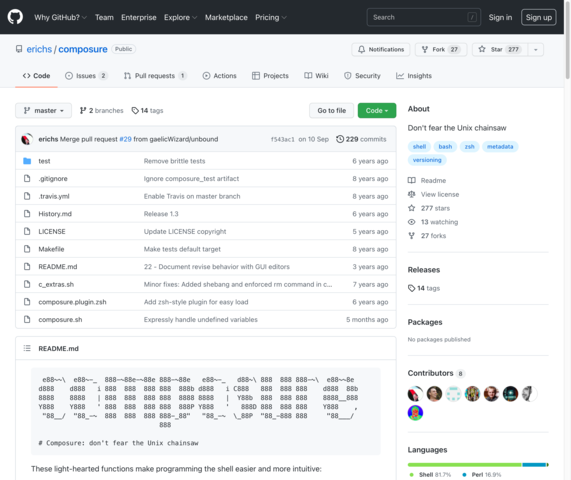Open erichs avatar in latest commit row

(27, 139)
